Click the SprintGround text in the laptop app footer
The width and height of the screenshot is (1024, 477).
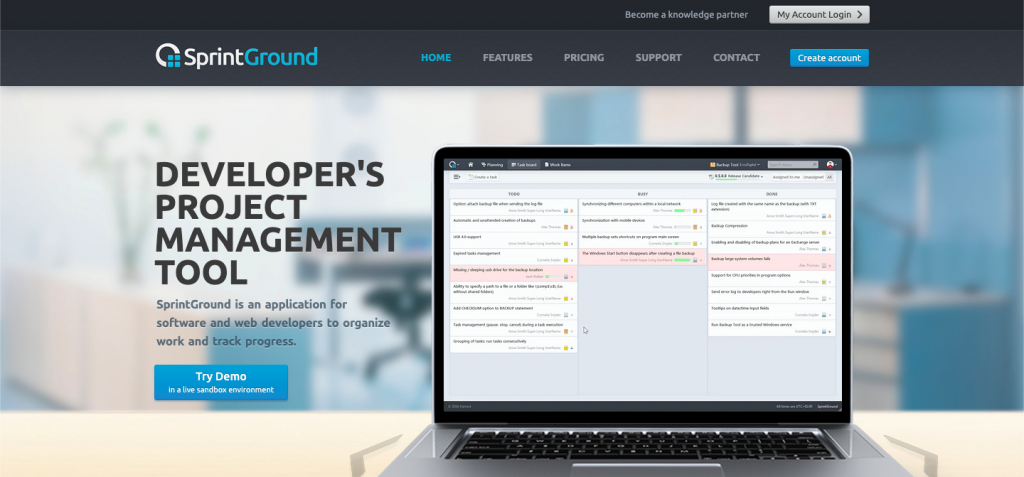[x=827, y=406]
